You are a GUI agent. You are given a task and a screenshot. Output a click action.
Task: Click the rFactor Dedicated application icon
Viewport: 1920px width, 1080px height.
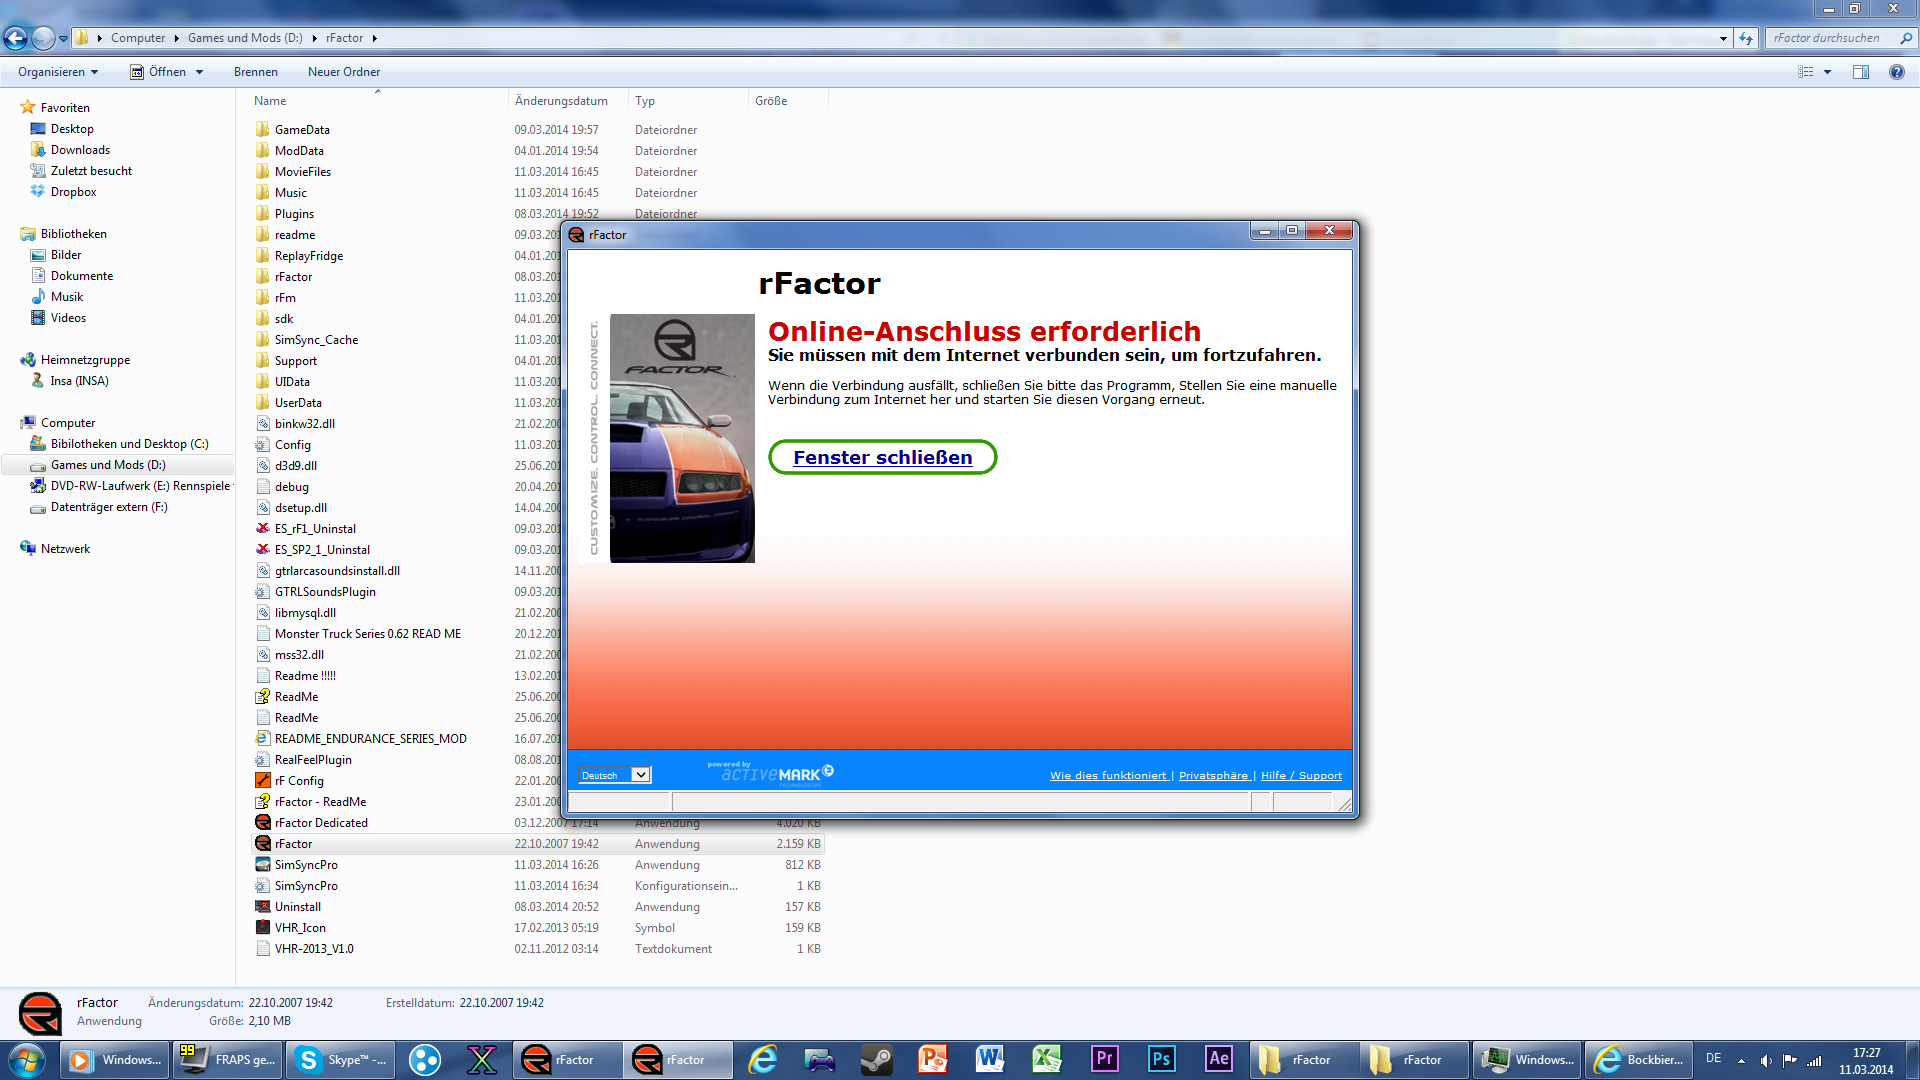click(263, 822)
